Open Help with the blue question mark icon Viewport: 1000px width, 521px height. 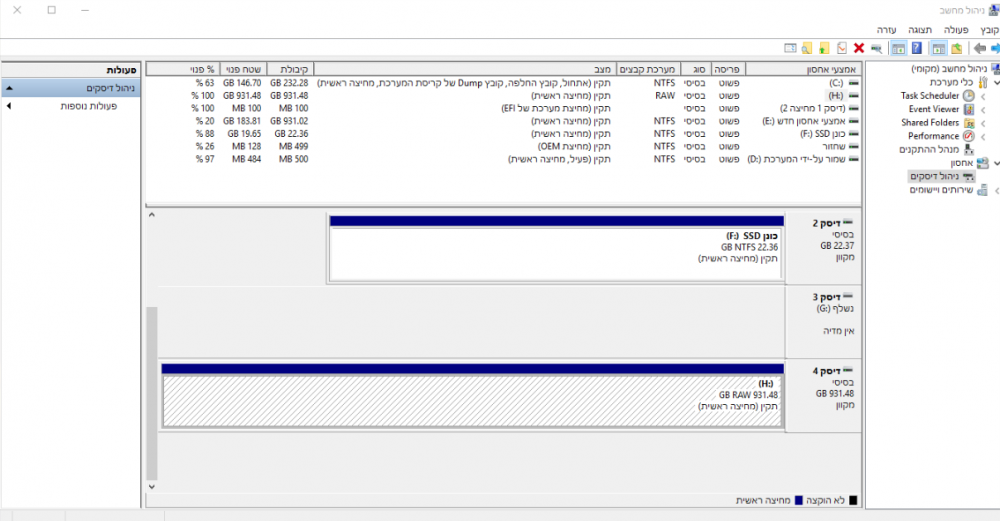(916, 48)
